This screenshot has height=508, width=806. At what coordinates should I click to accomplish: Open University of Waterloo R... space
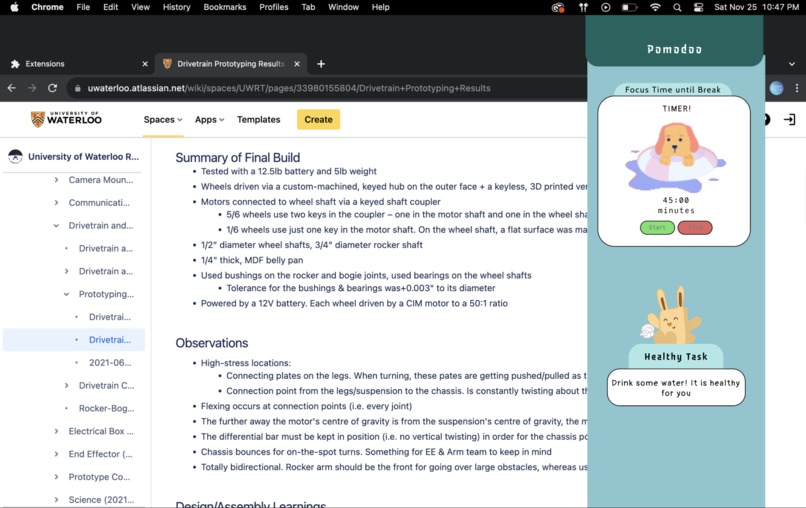click(x=83, y=156)
